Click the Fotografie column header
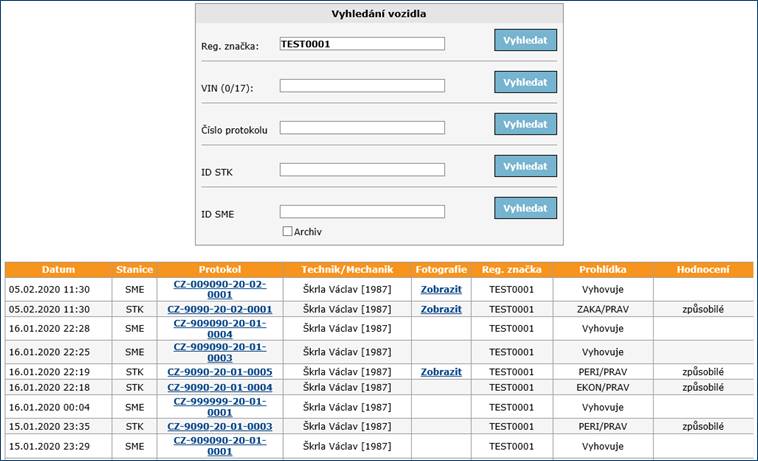758x461 pixels. (x=441, y=270)
